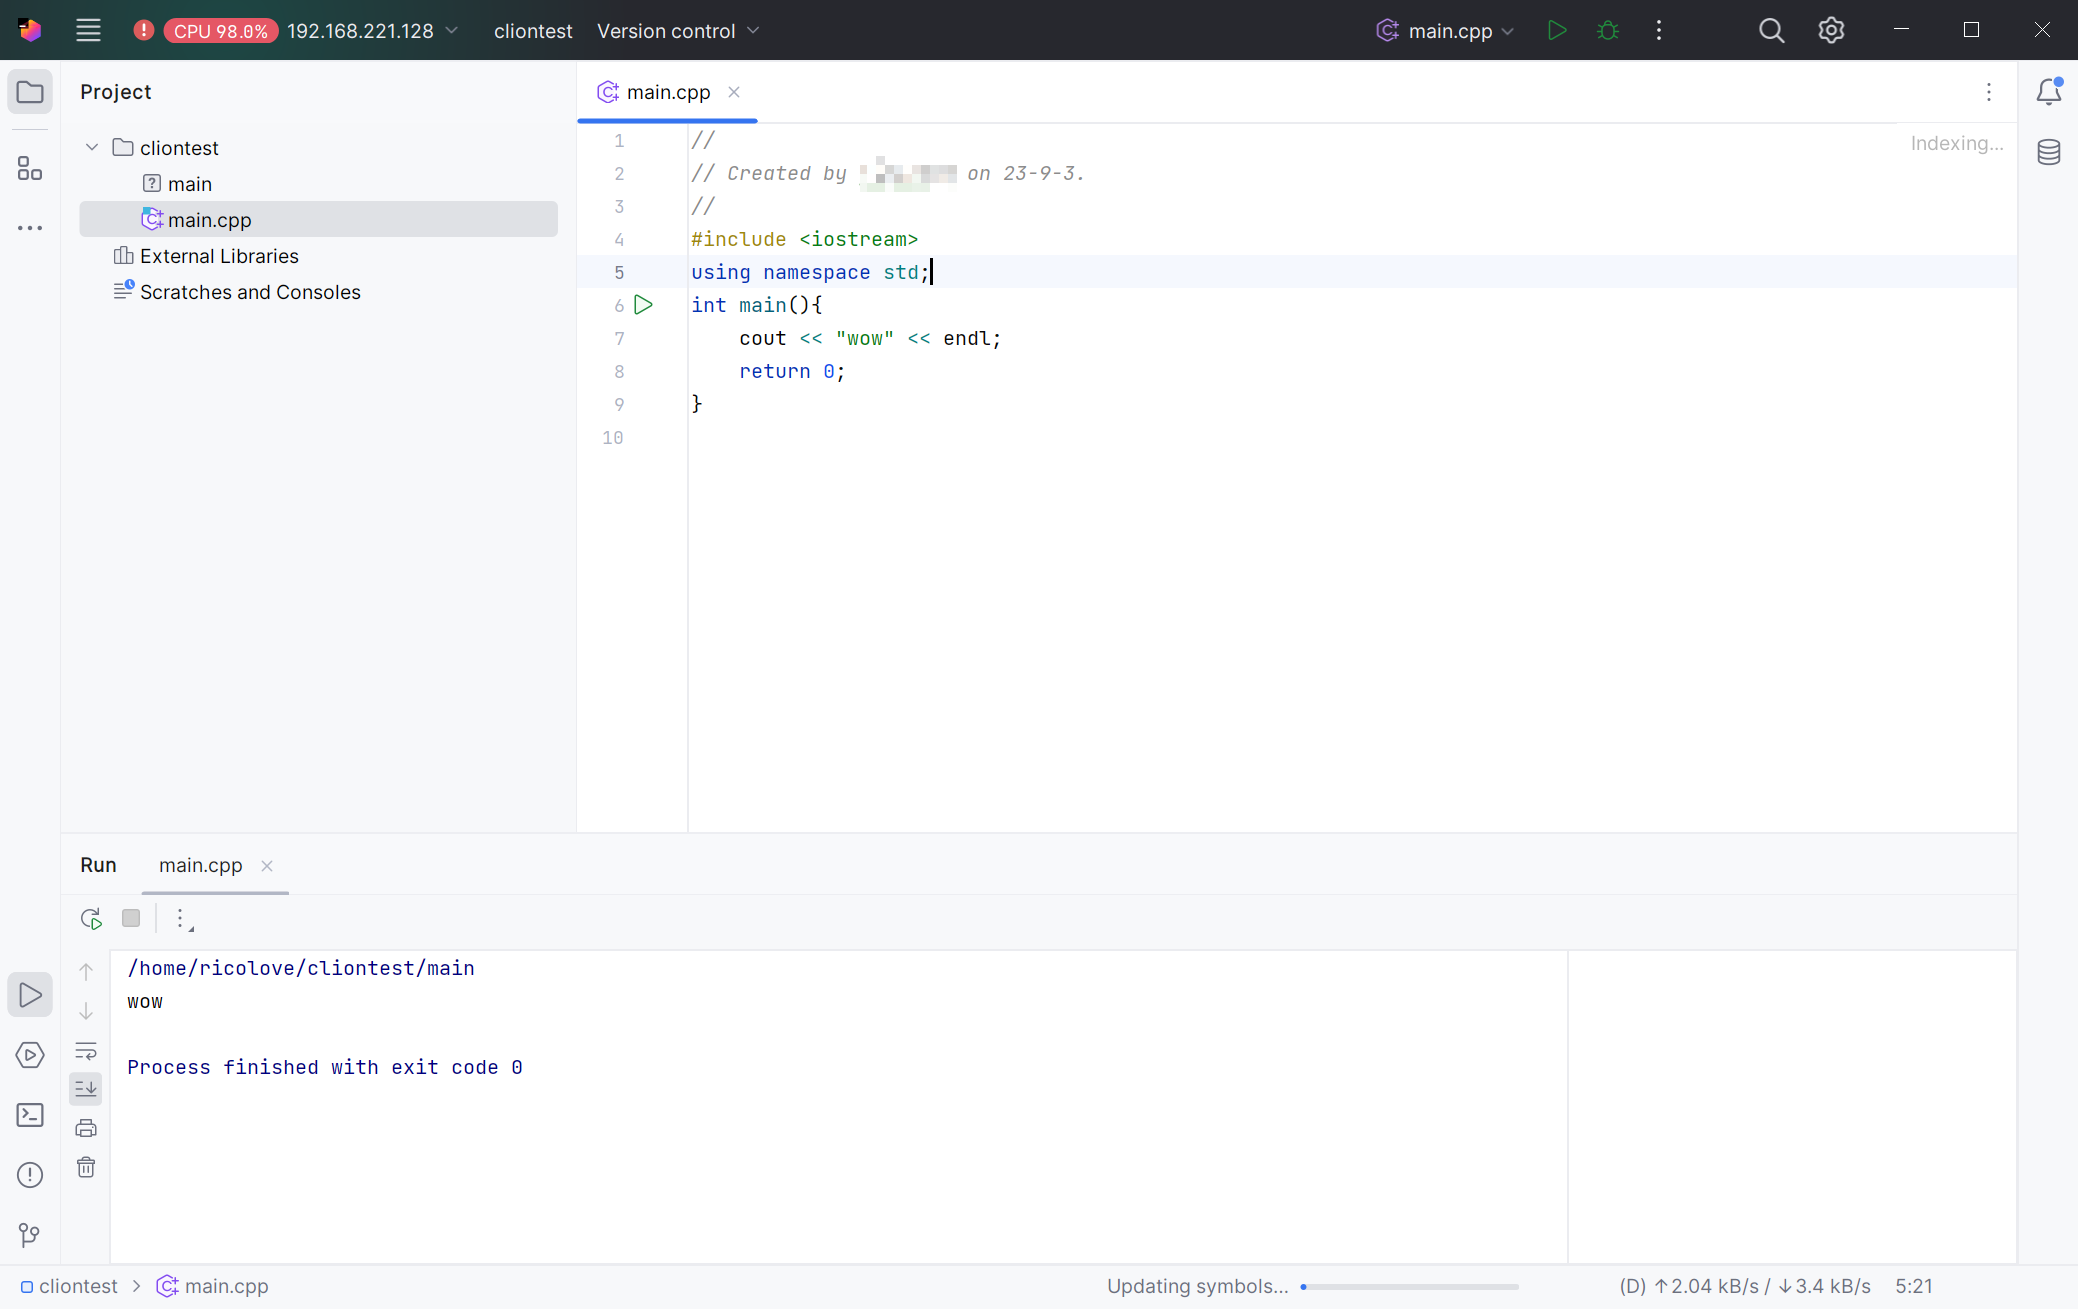This screenshot has width=2078, height=1309.
Task: Rerun main.cpp in the Run panel
Action: (x=91, y=918)
